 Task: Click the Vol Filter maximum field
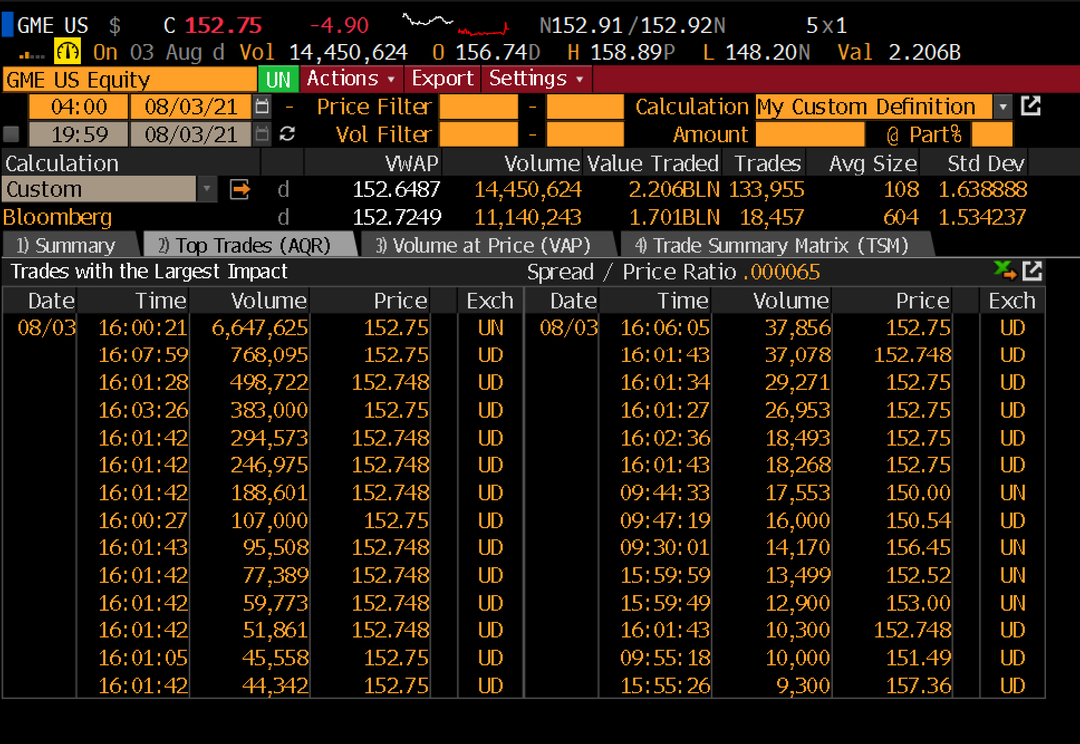point(585,134)
